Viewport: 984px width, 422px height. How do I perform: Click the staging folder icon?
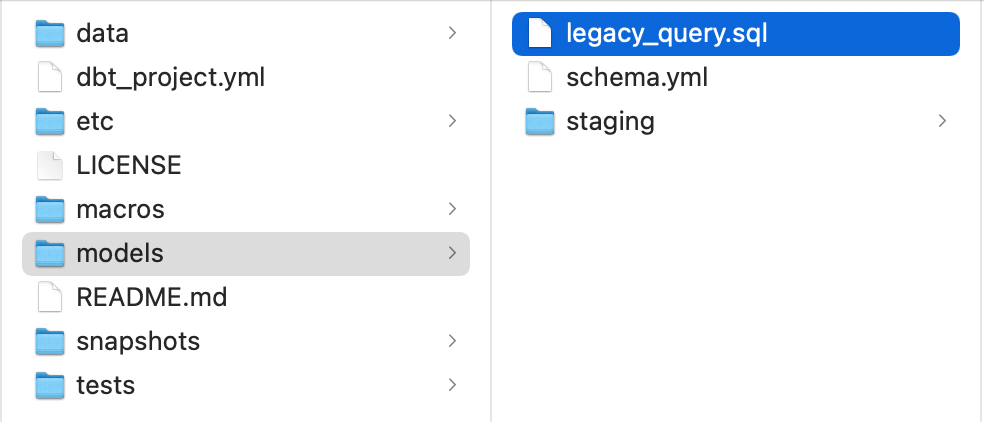540,122
